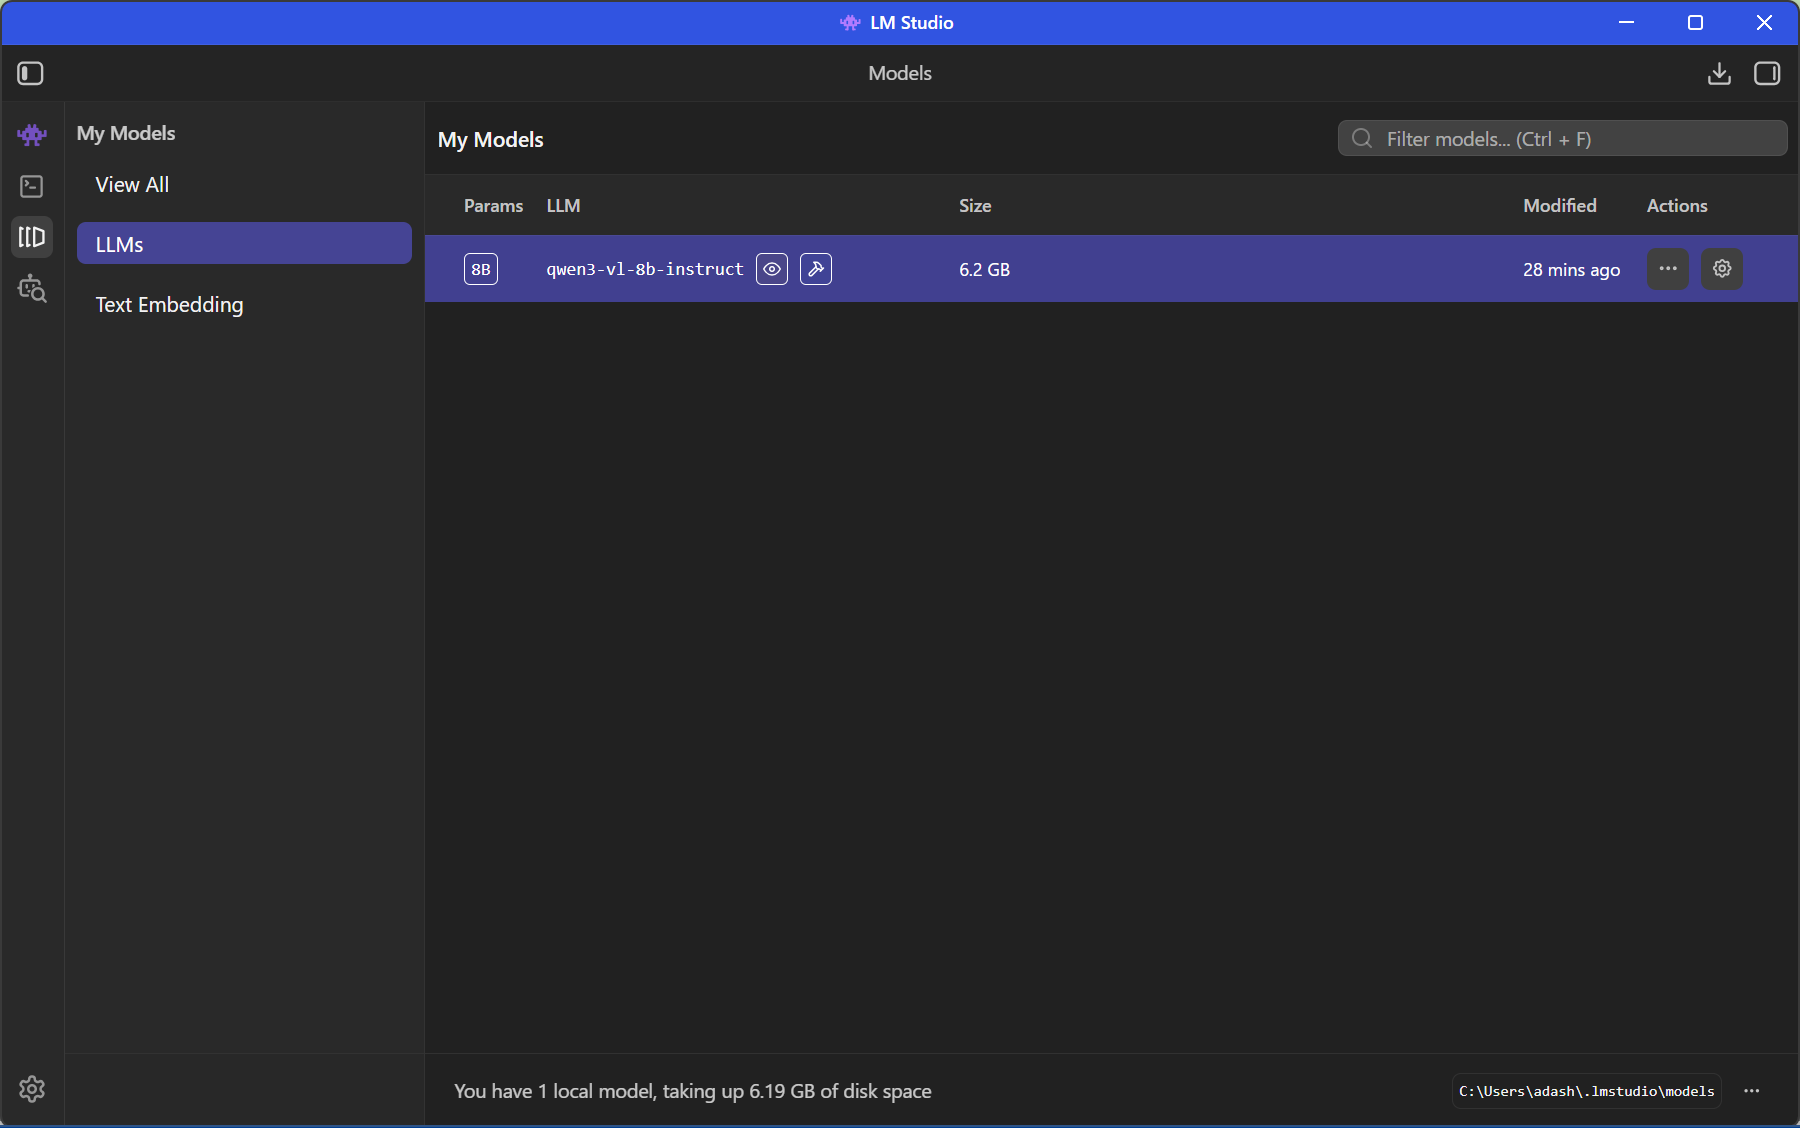
Task: Open the three-dot actions menu for qwen3-vl-8b-instruct
Action: (x=1668, y=269)
